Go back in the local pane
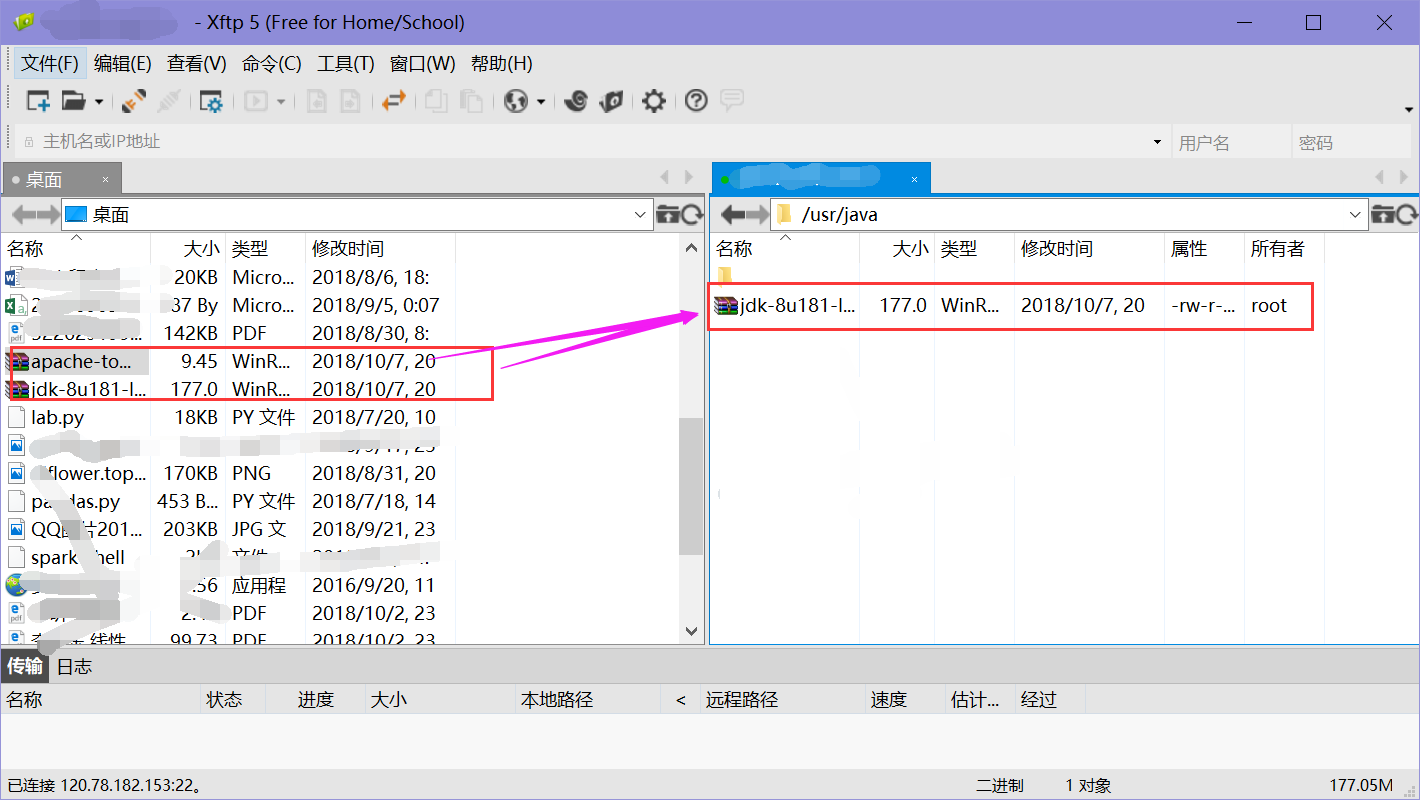This screenshot has height=800, width=1420. (22, 215)
